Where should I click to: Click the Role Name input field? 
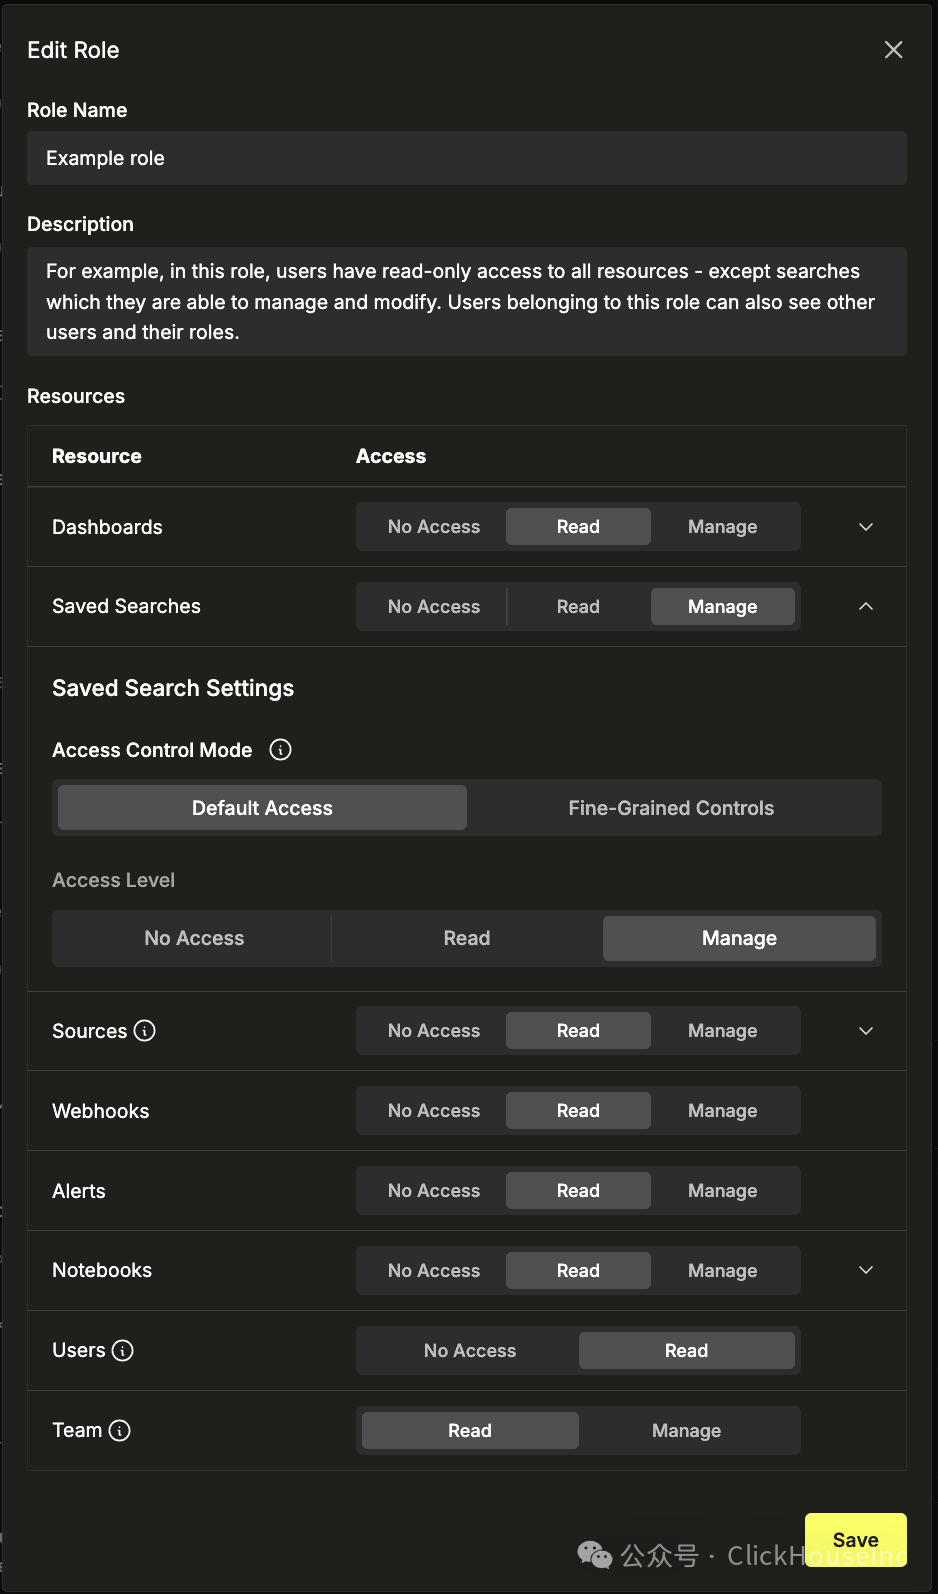coord(467,158)
